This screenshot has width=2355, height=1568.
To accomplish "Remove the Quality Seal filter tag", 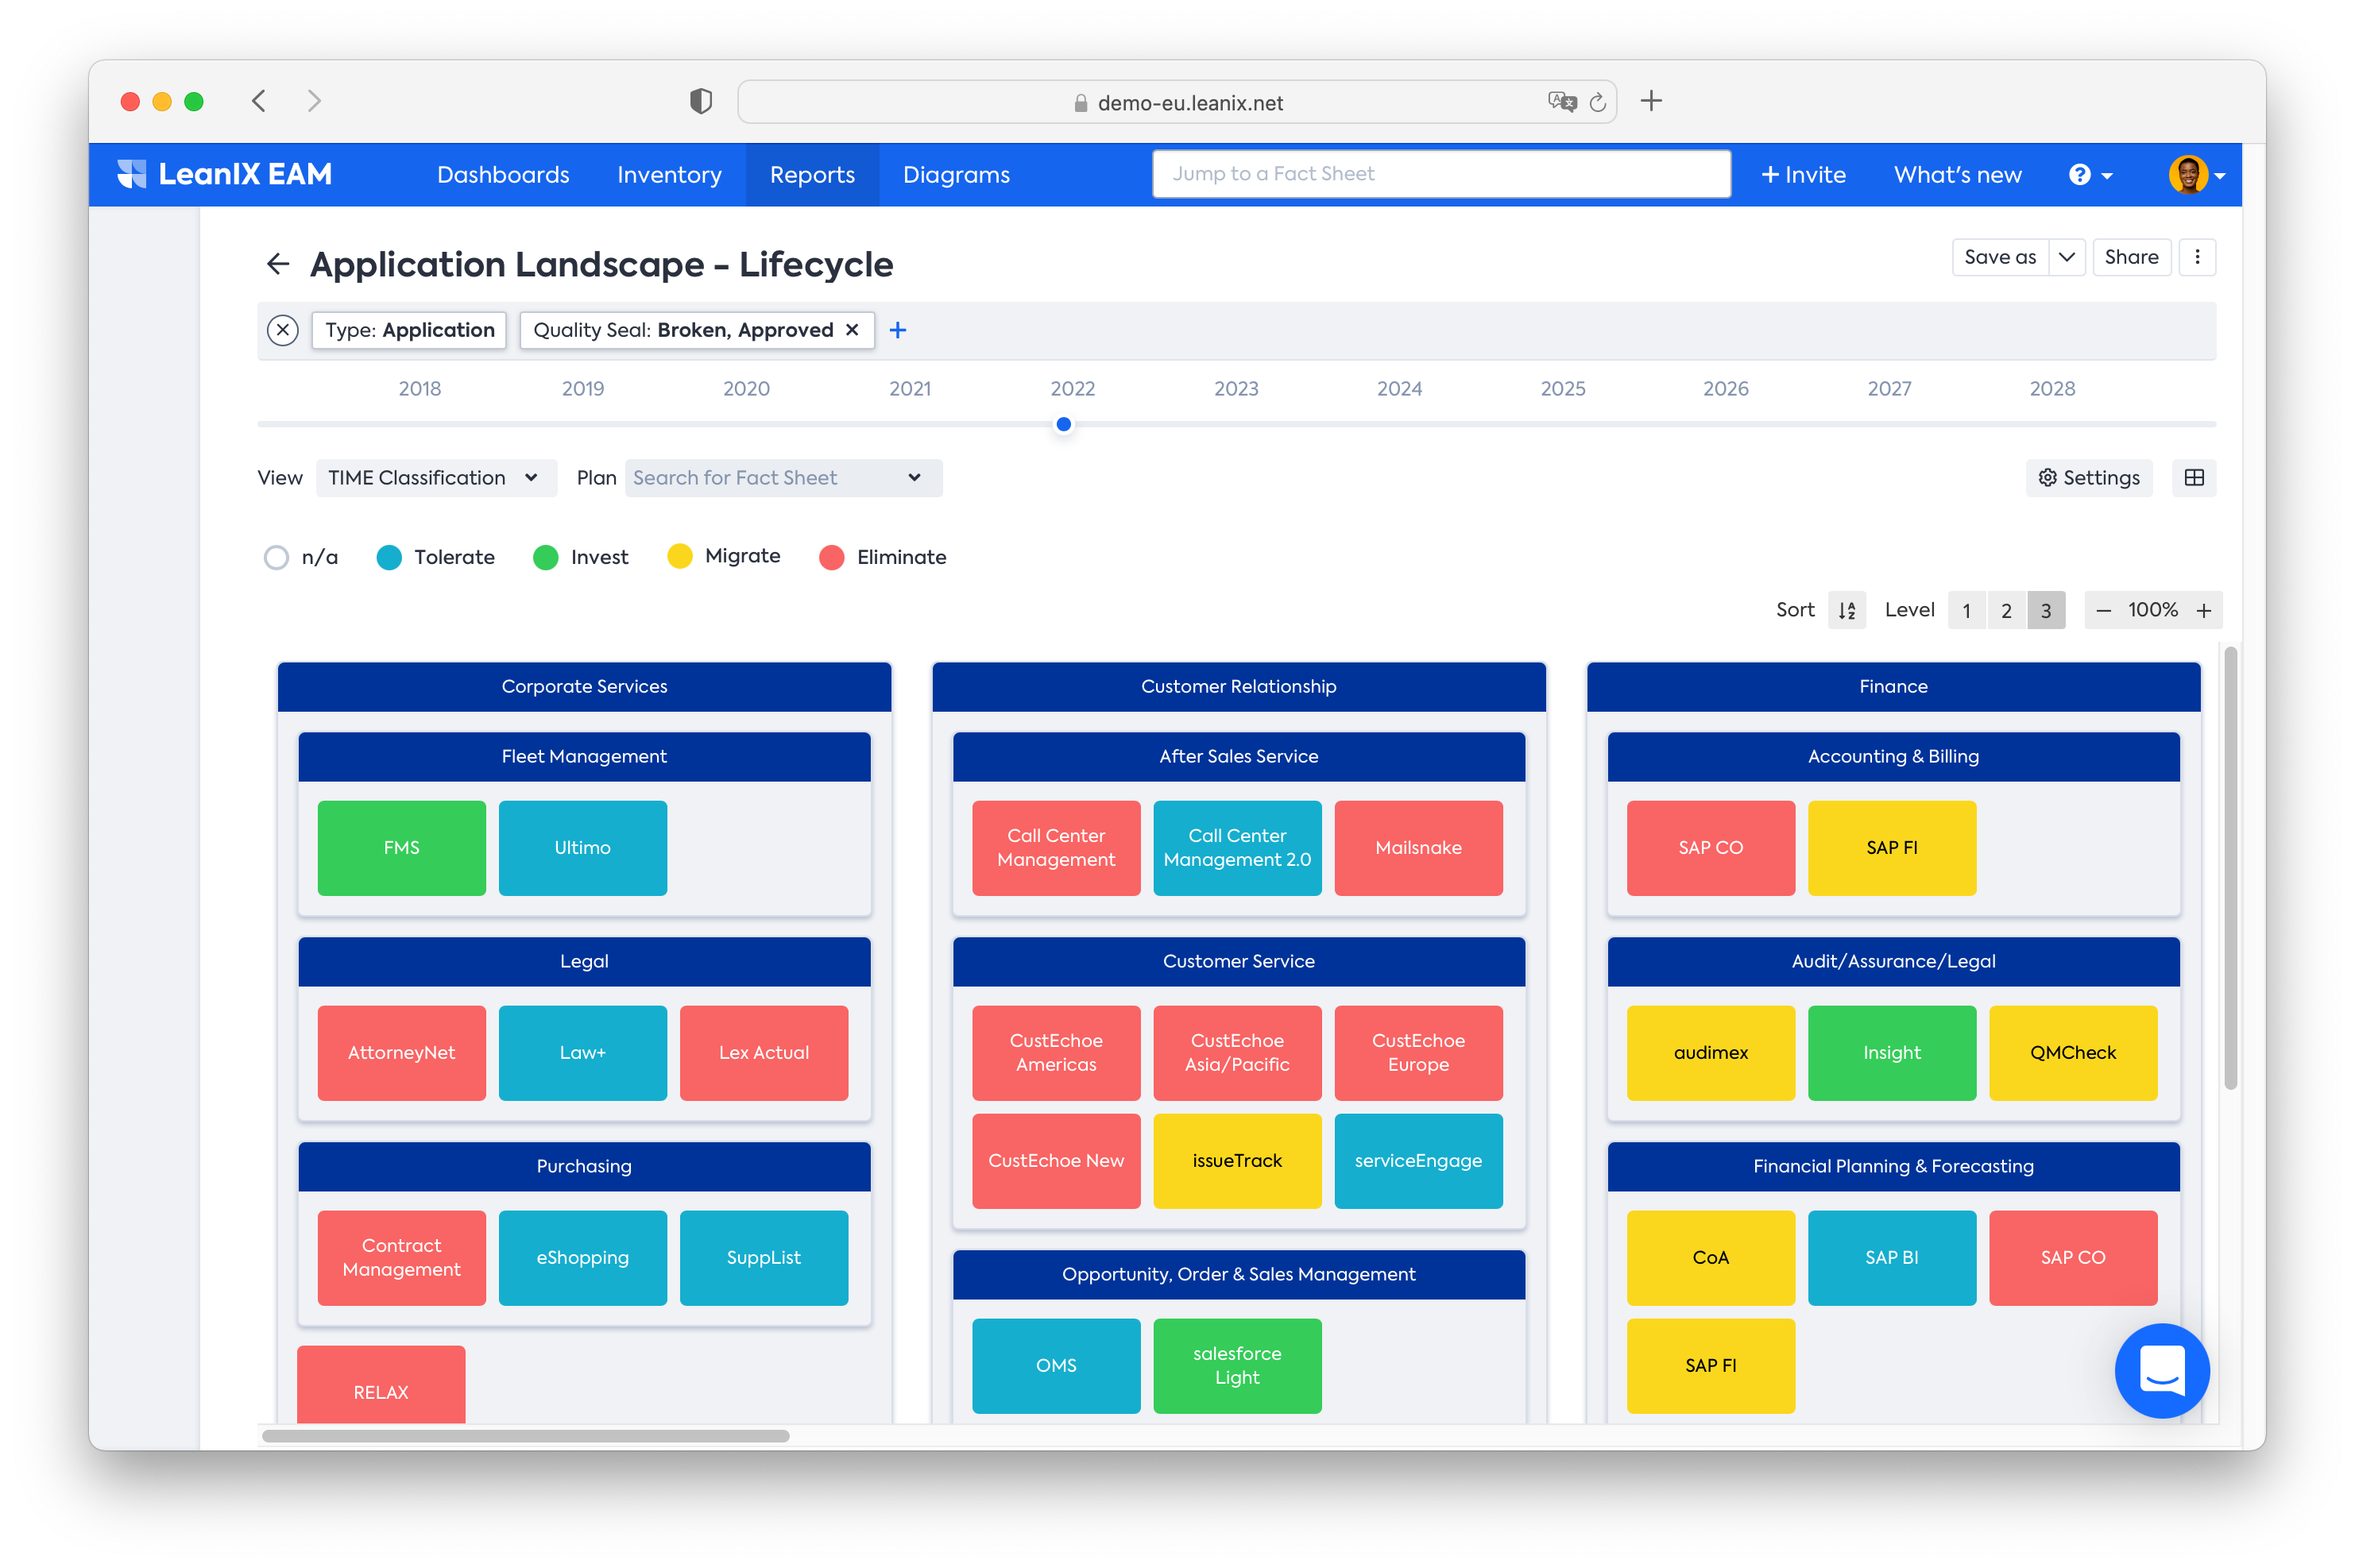I will 852,329.
